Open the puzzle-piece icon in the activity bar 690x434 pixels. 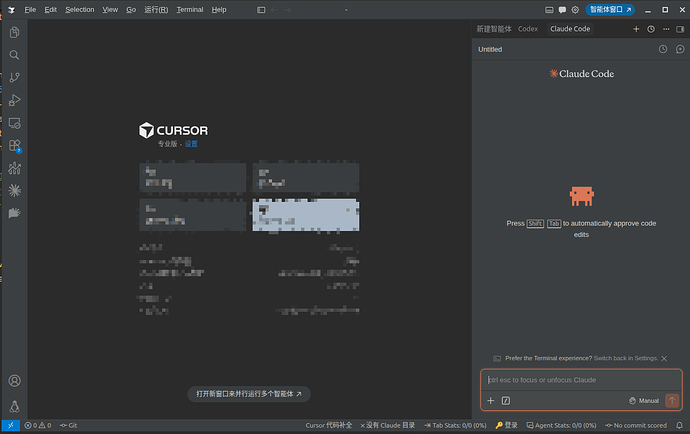(15, 213)
